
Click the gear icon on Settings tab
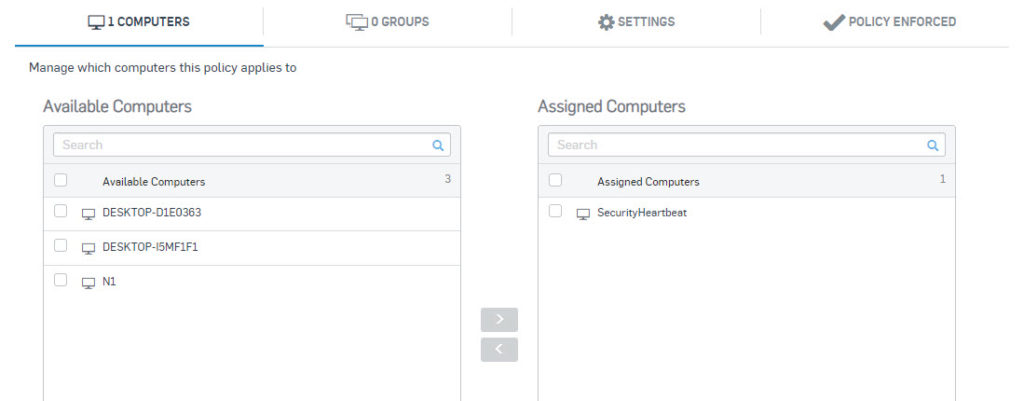tap(606, 22)
